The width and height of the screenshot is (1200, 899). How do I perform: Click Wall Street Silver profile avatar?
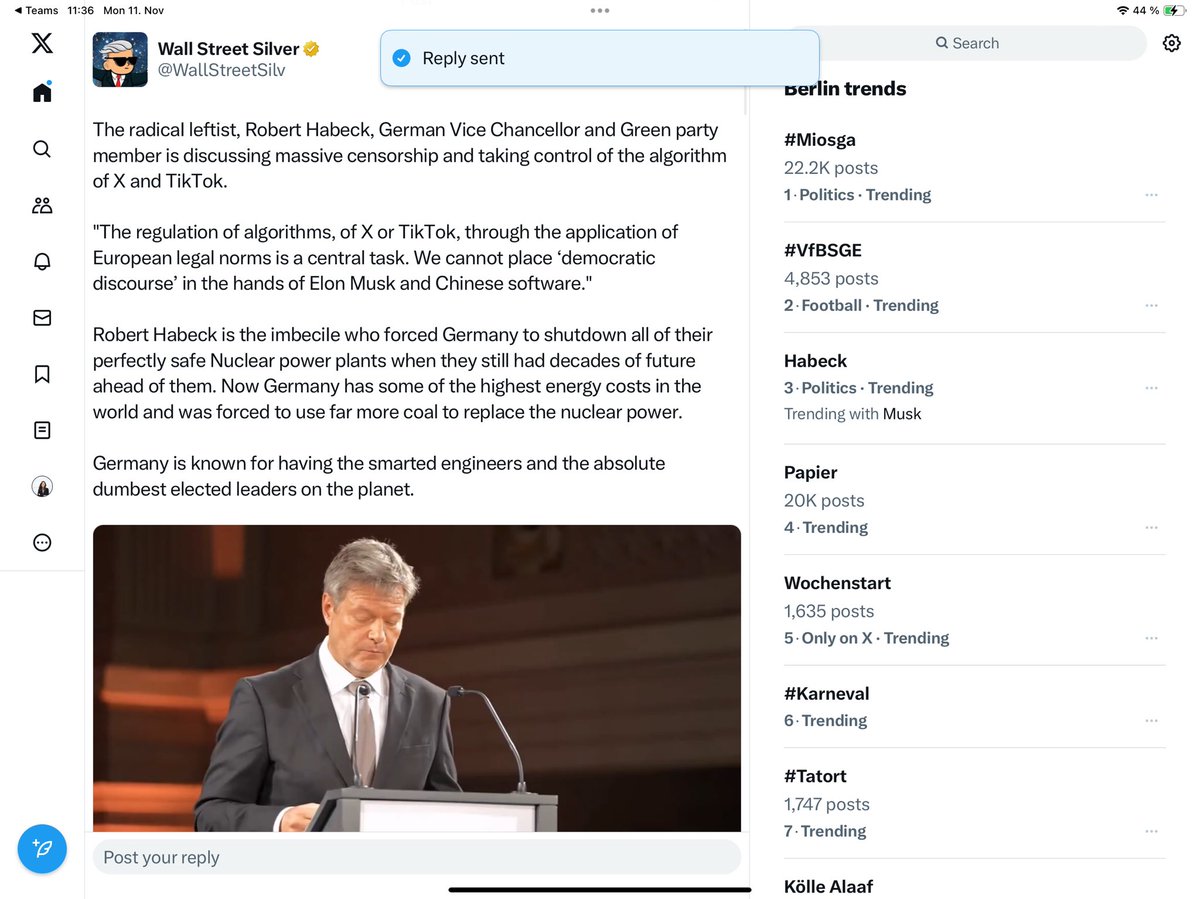[x=120, y=59]
